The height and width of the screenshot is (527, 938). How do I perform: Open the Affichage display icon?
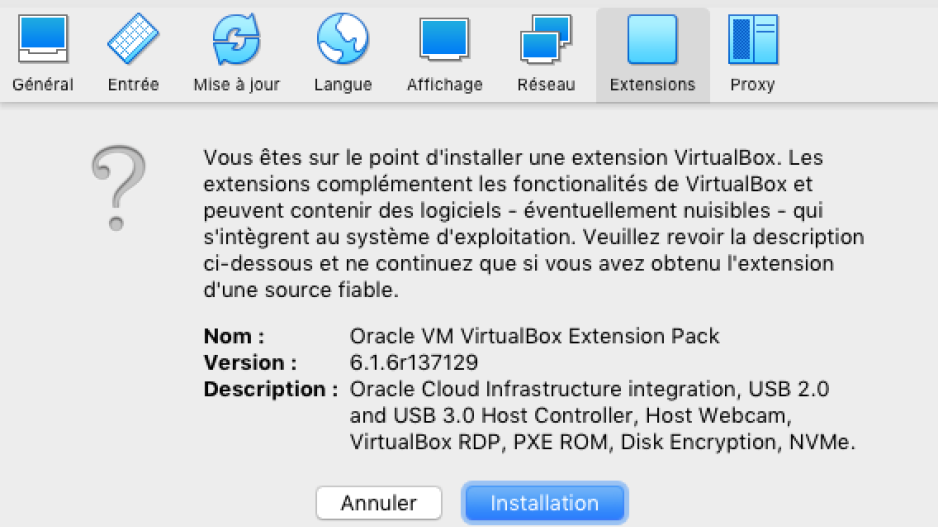click(x=444, y=39)
